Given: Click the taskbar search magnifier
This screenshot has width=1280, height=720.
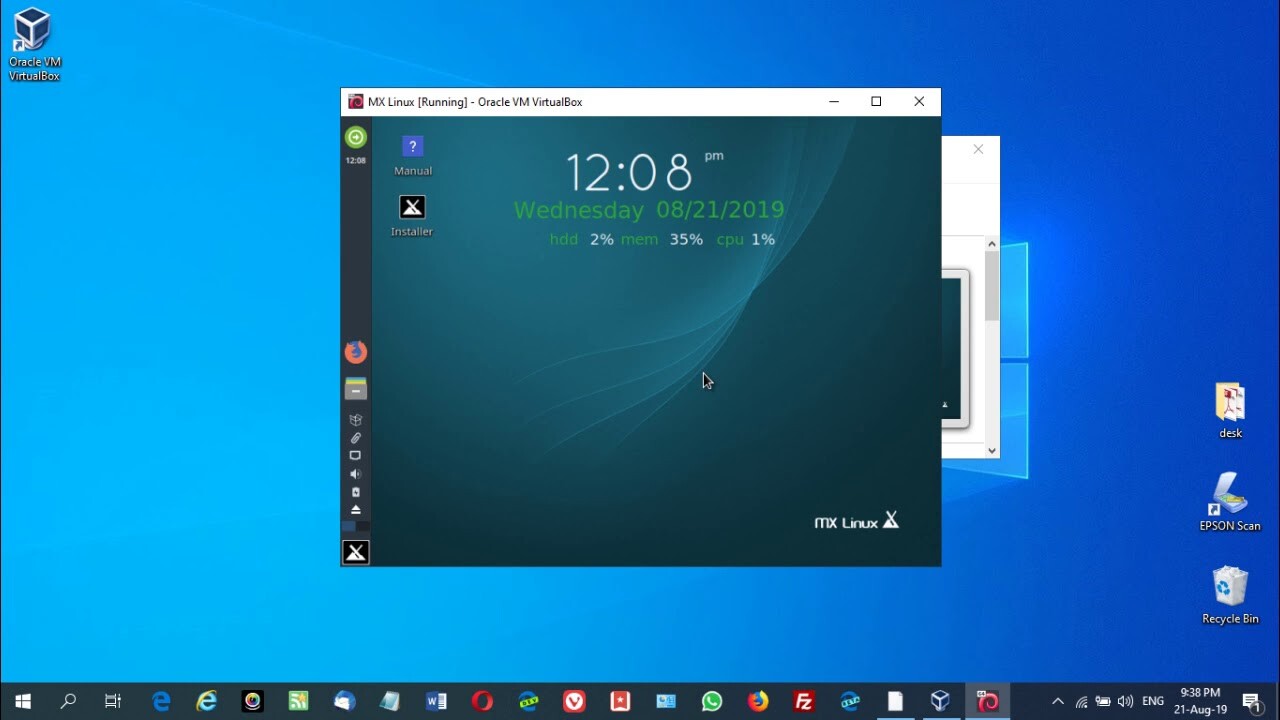Looking at the screenshot, I should 68,701.
